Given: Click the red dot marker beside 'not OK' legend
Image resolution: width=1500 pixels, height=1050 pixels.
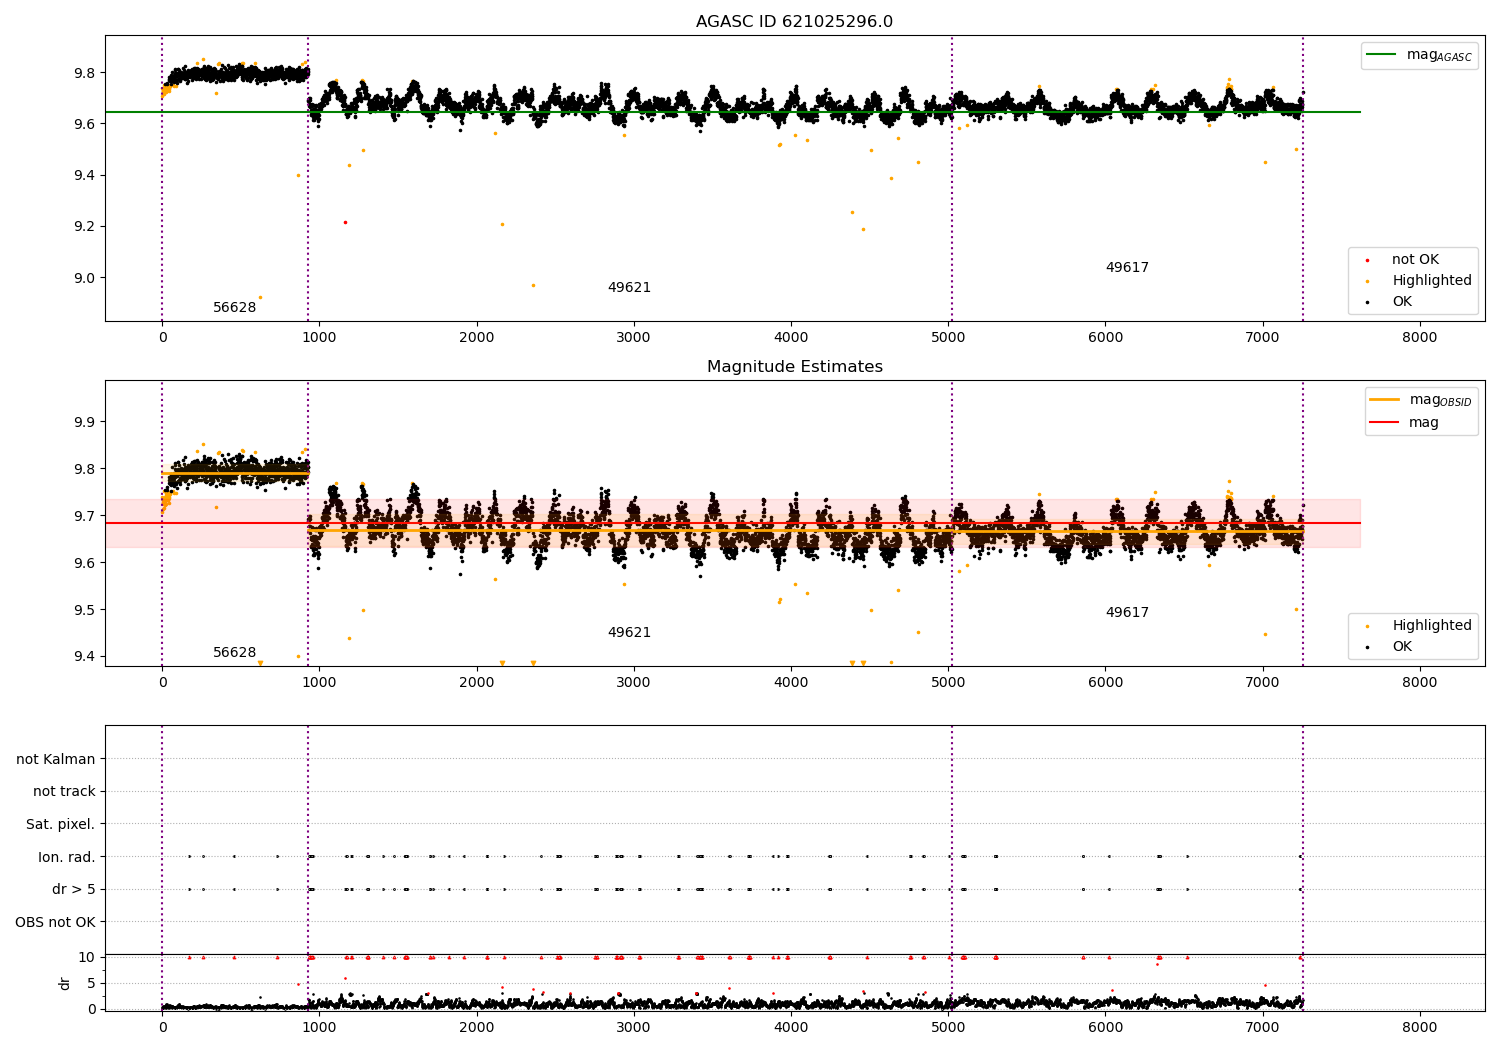Looking at the screenshot, I should [x=1367, y=260].
